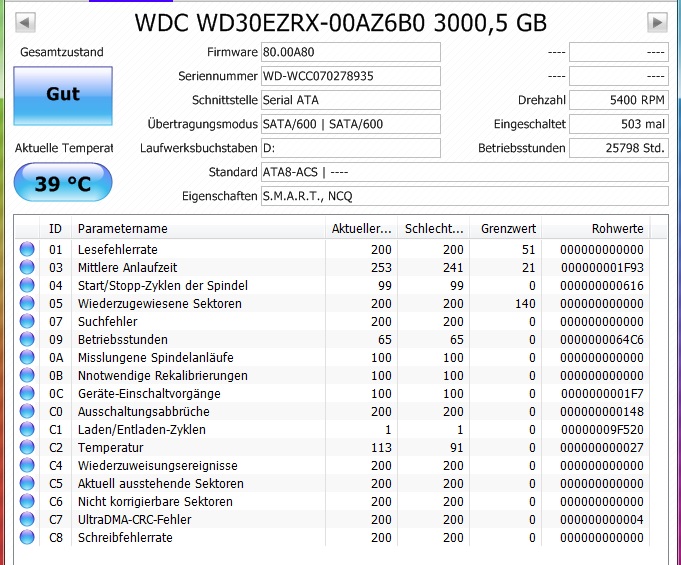
Task: Click status orb of Nnotwendige Rekalibrierungen row
Action: (27, 375)
